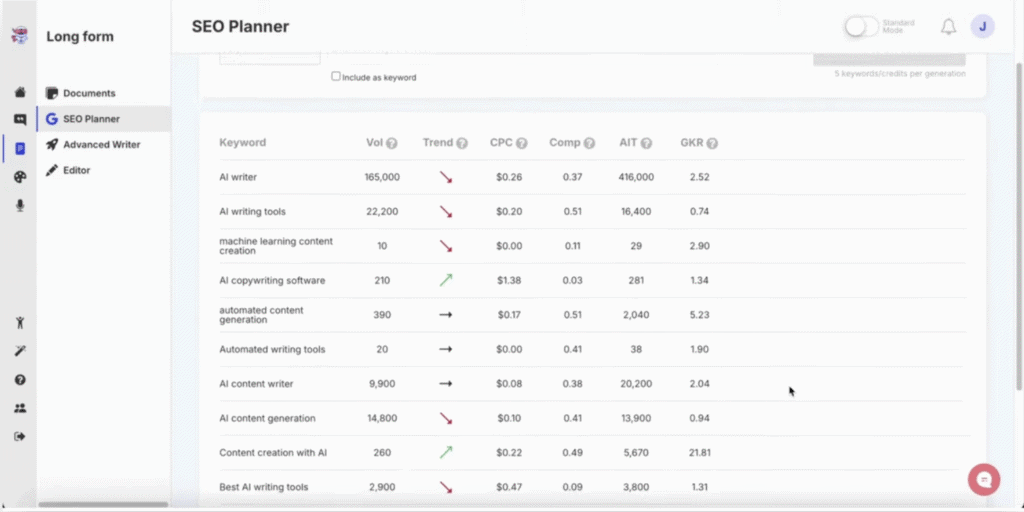
Task: Open Documents in the Long form menu
Action: point(89,93)
